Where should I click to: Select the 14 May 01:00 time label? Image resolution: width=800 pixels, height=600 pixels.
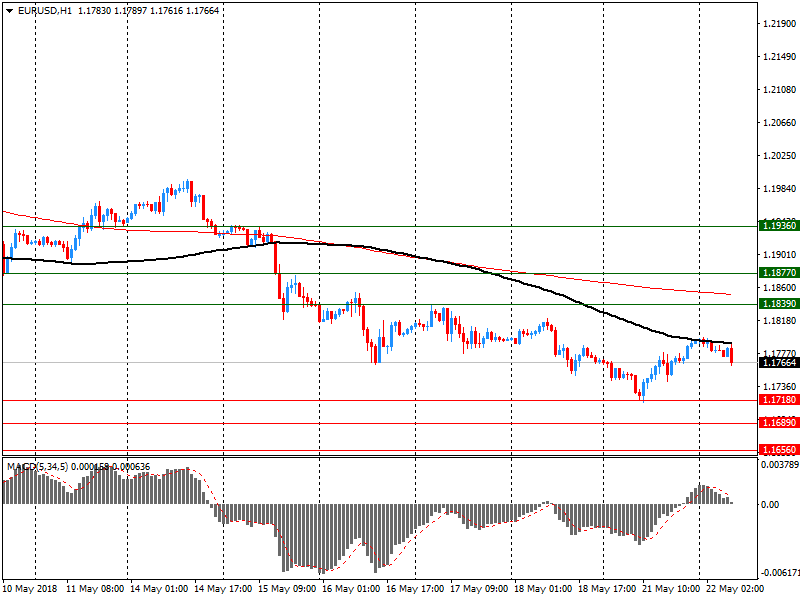(x=159, y=589)
